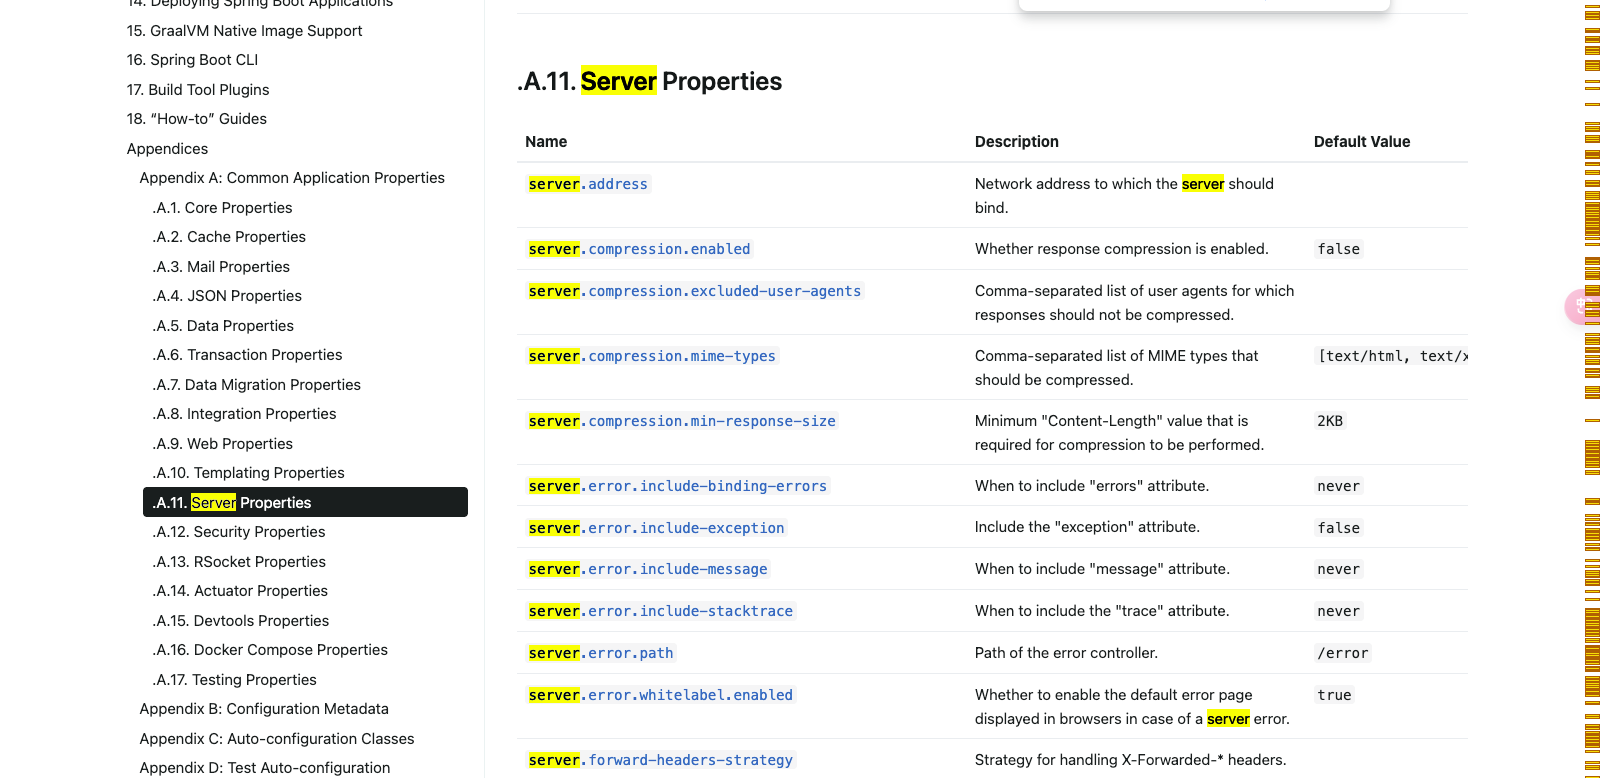Open A.3 Mail Properties
The width and height of the screenshot is (1600, 778).
pos(221,267)
